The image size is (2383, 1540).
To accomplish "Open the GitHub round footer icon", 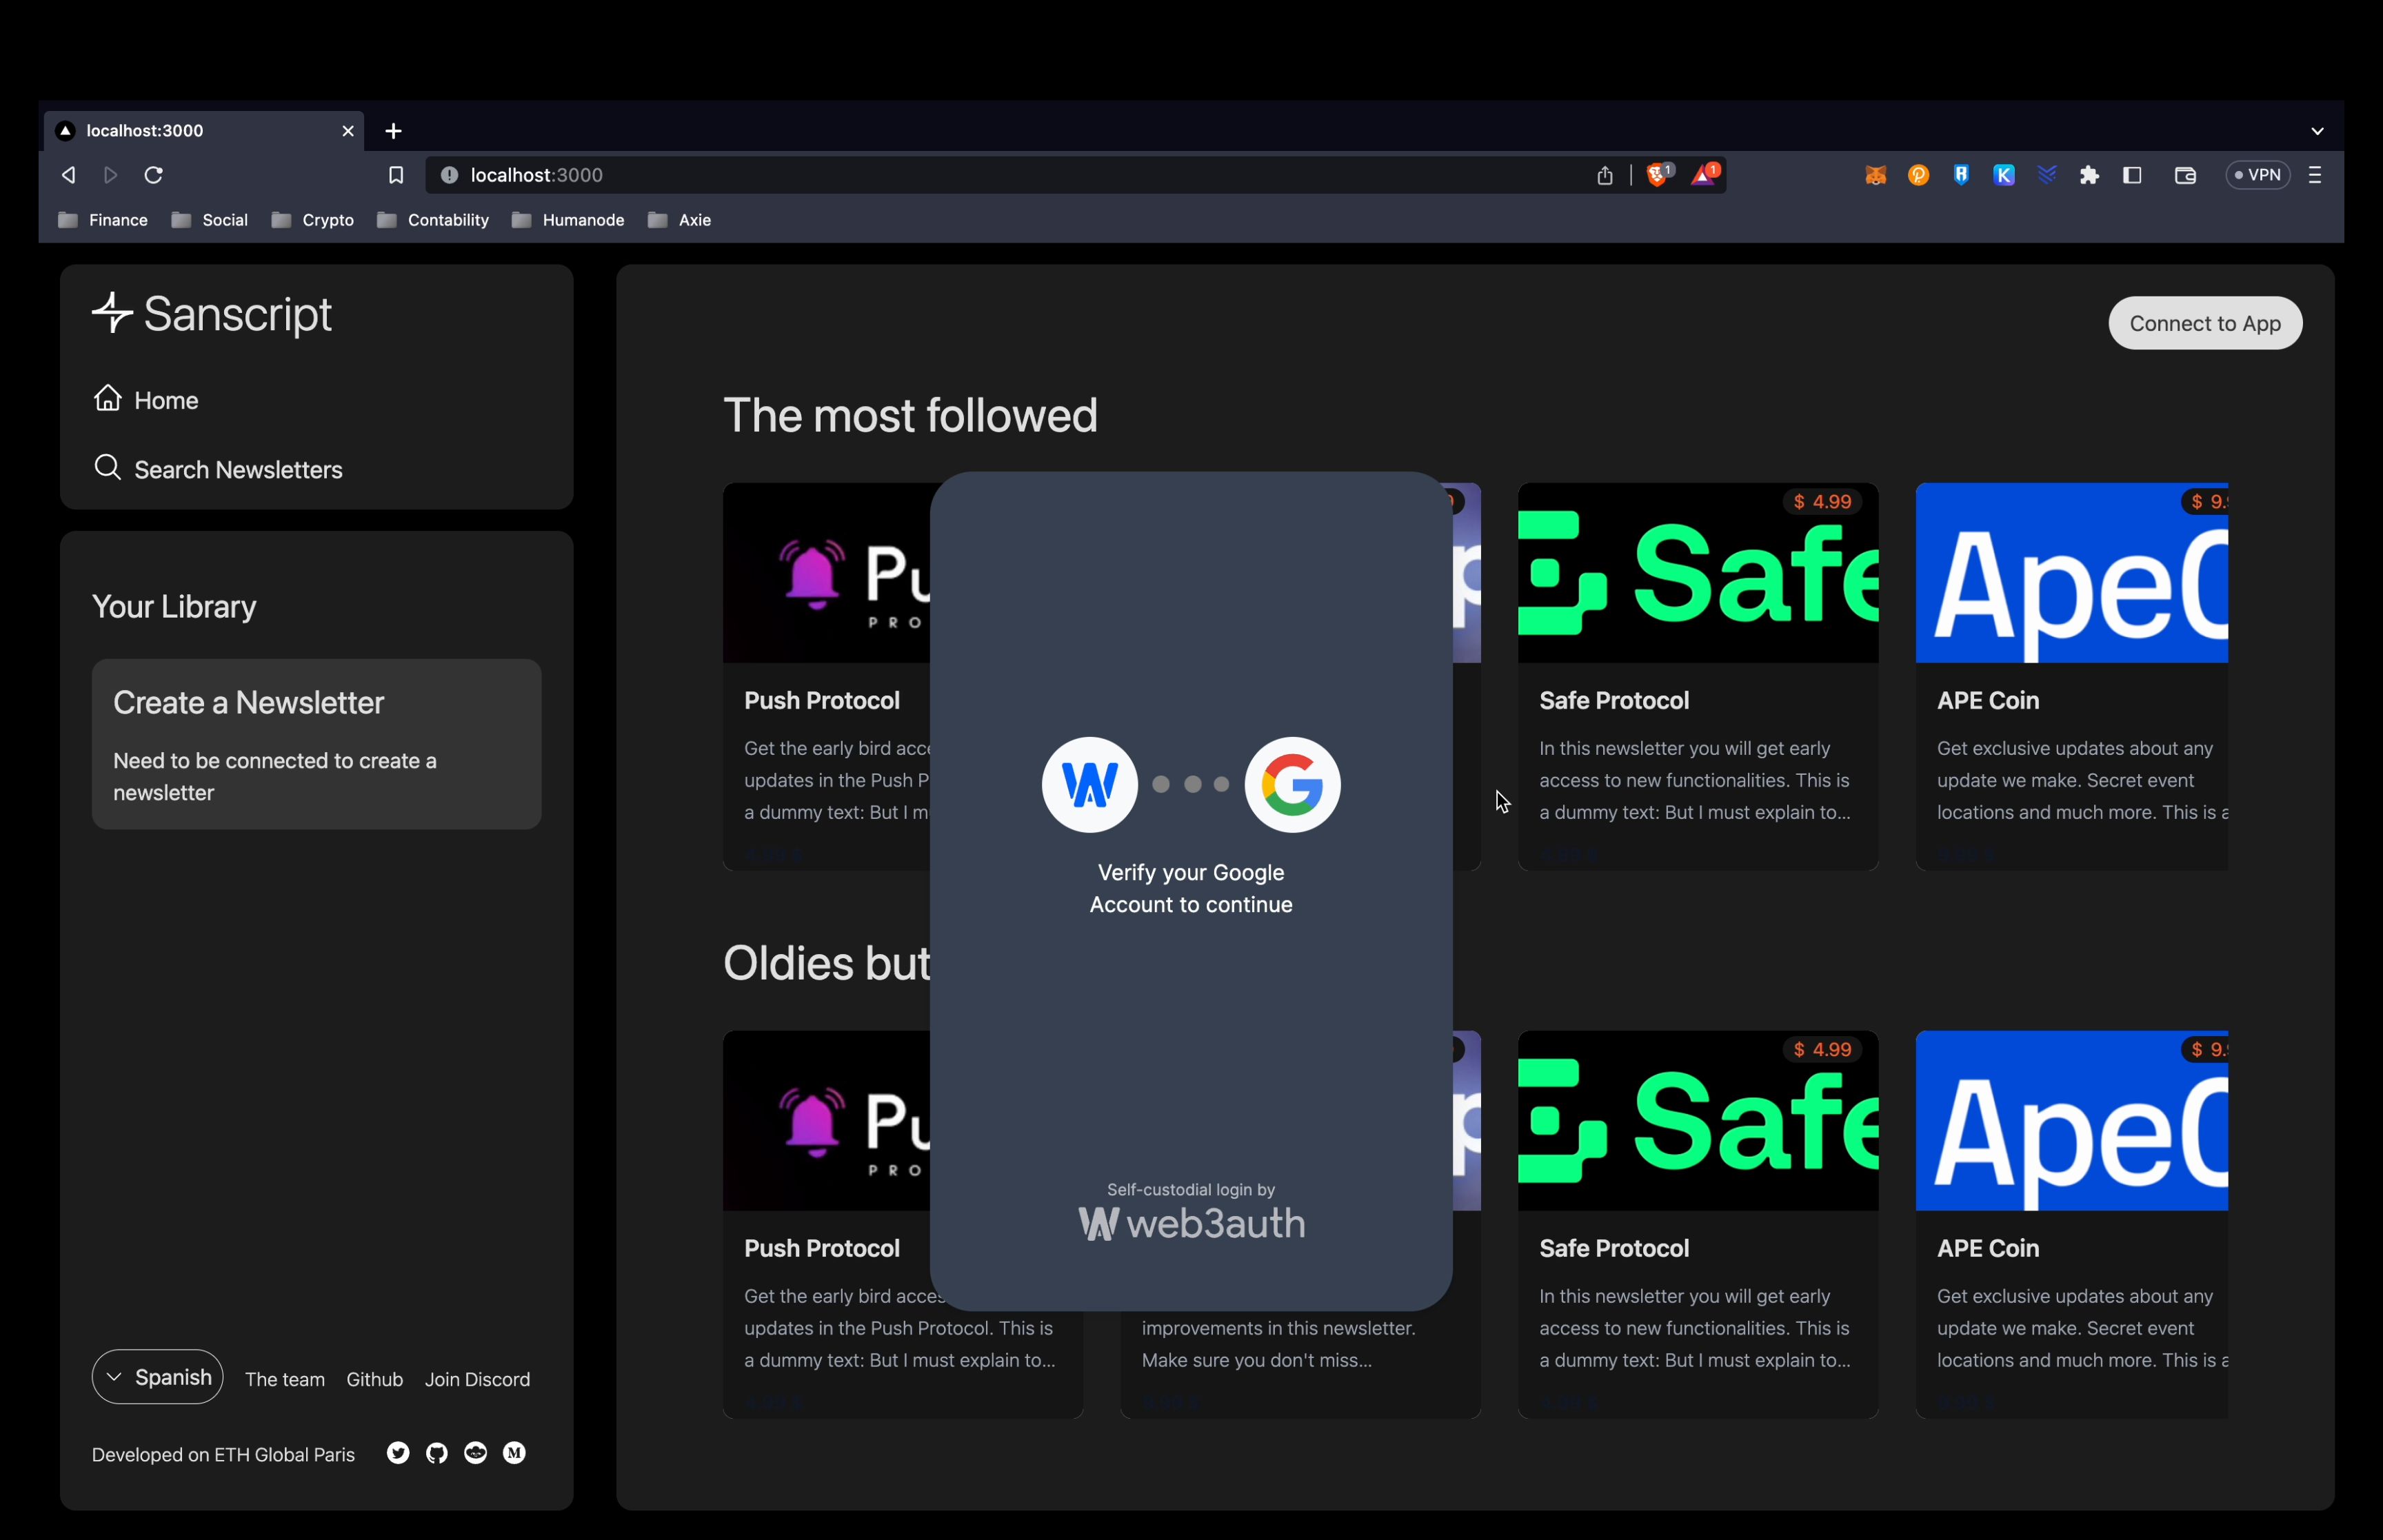I will click(x=437, y=1453).
